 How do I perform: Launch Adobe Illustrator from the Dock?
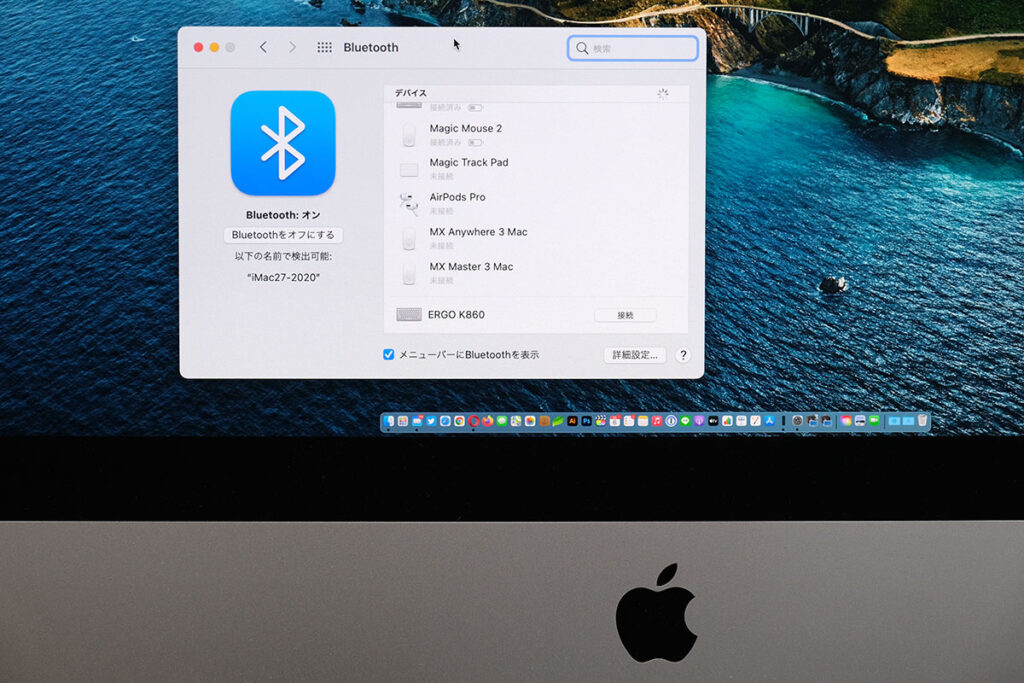572,421
